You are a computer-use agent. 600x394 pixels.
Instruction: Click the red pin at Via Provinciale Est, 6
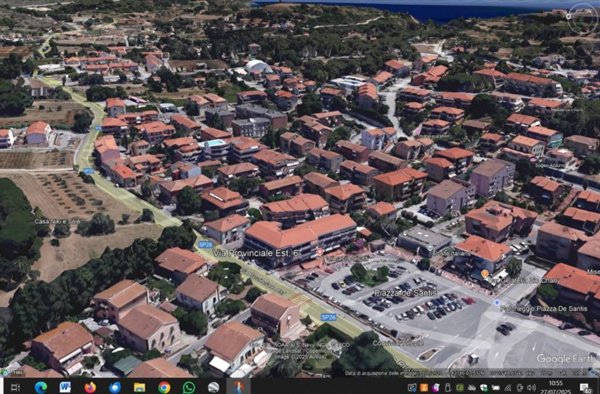(320, 252)
